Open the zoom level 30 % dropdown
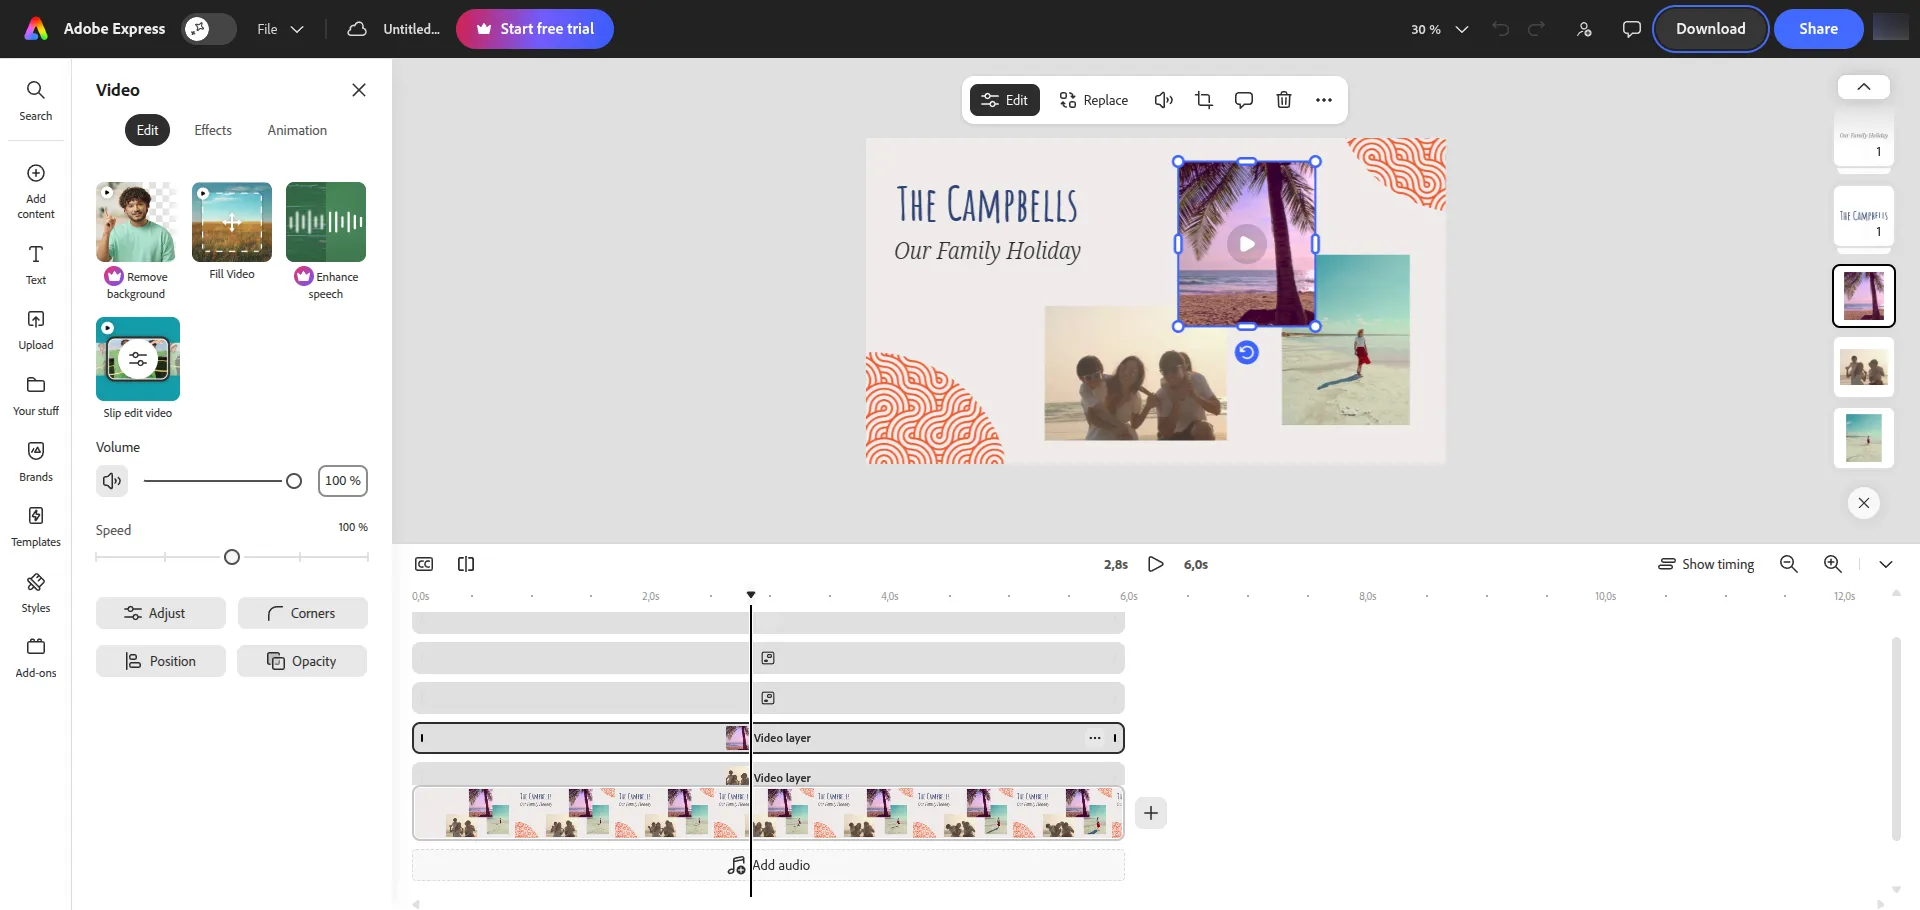1920x910 pixels. tap(1439, 29)
